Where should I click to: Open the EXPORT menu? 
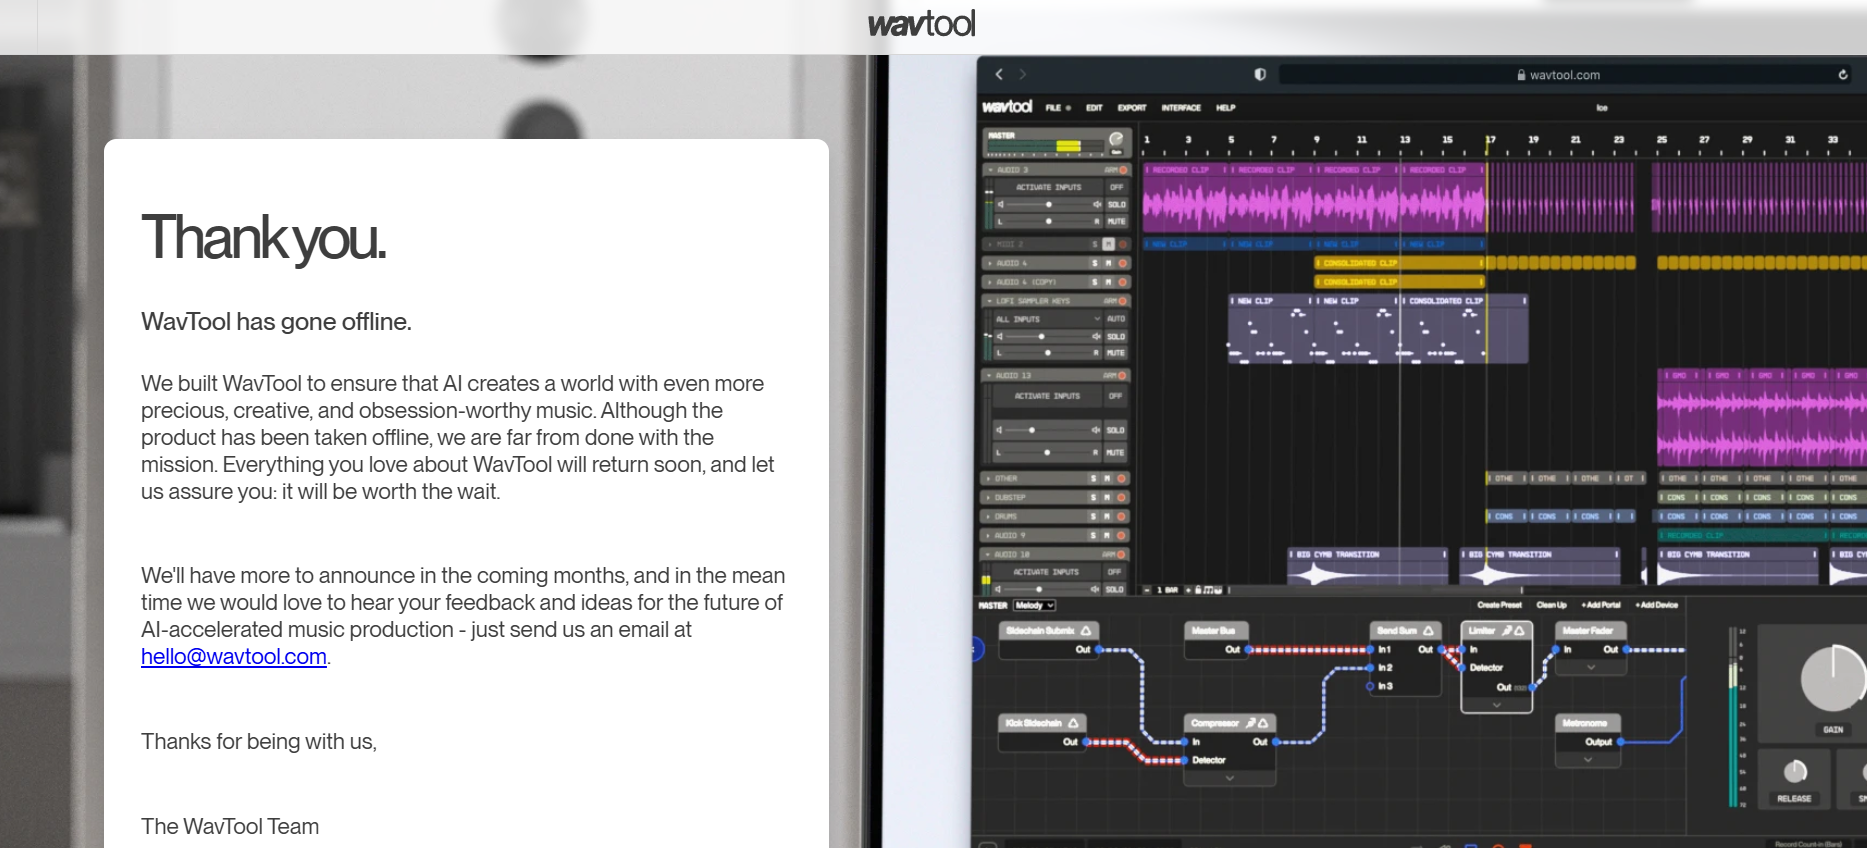tap(1132, 107)
